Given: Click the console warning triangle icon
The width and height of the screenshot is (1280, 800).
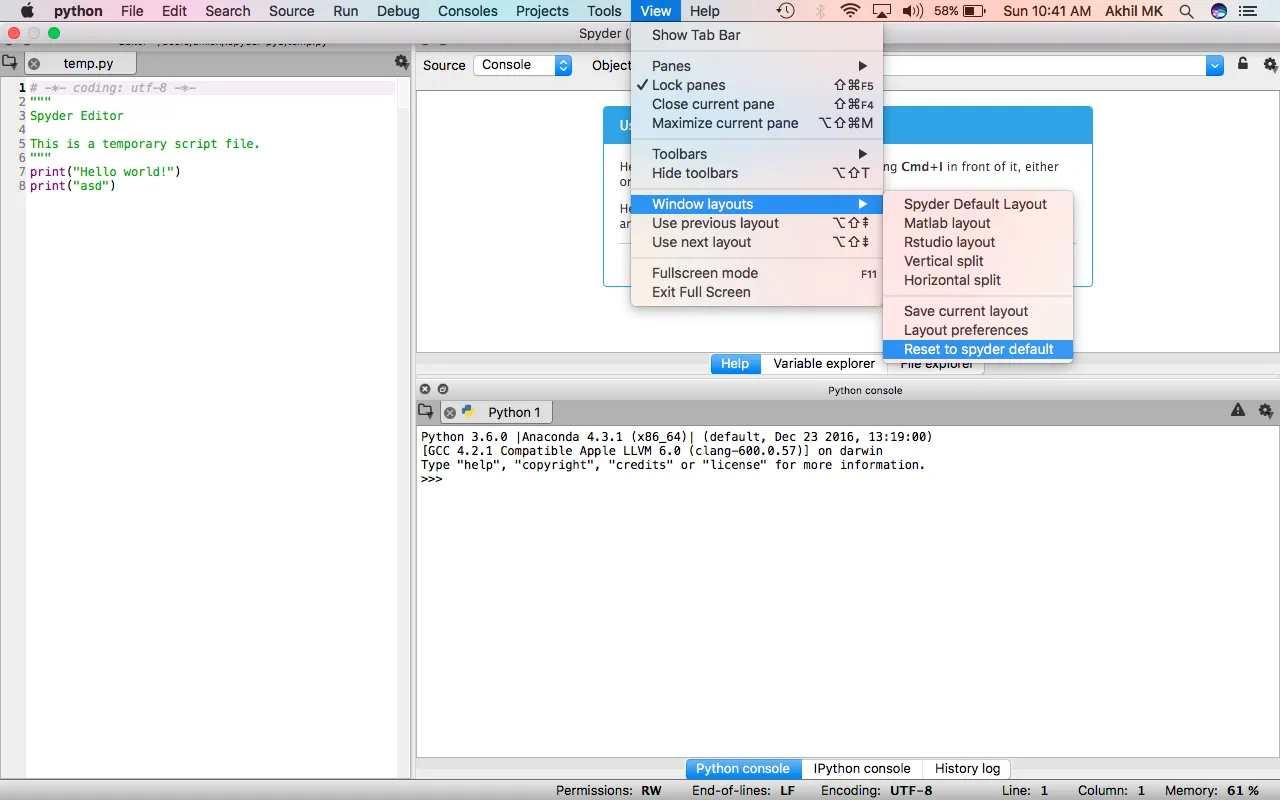Looking at the screenshot, I should [1238, 410].
